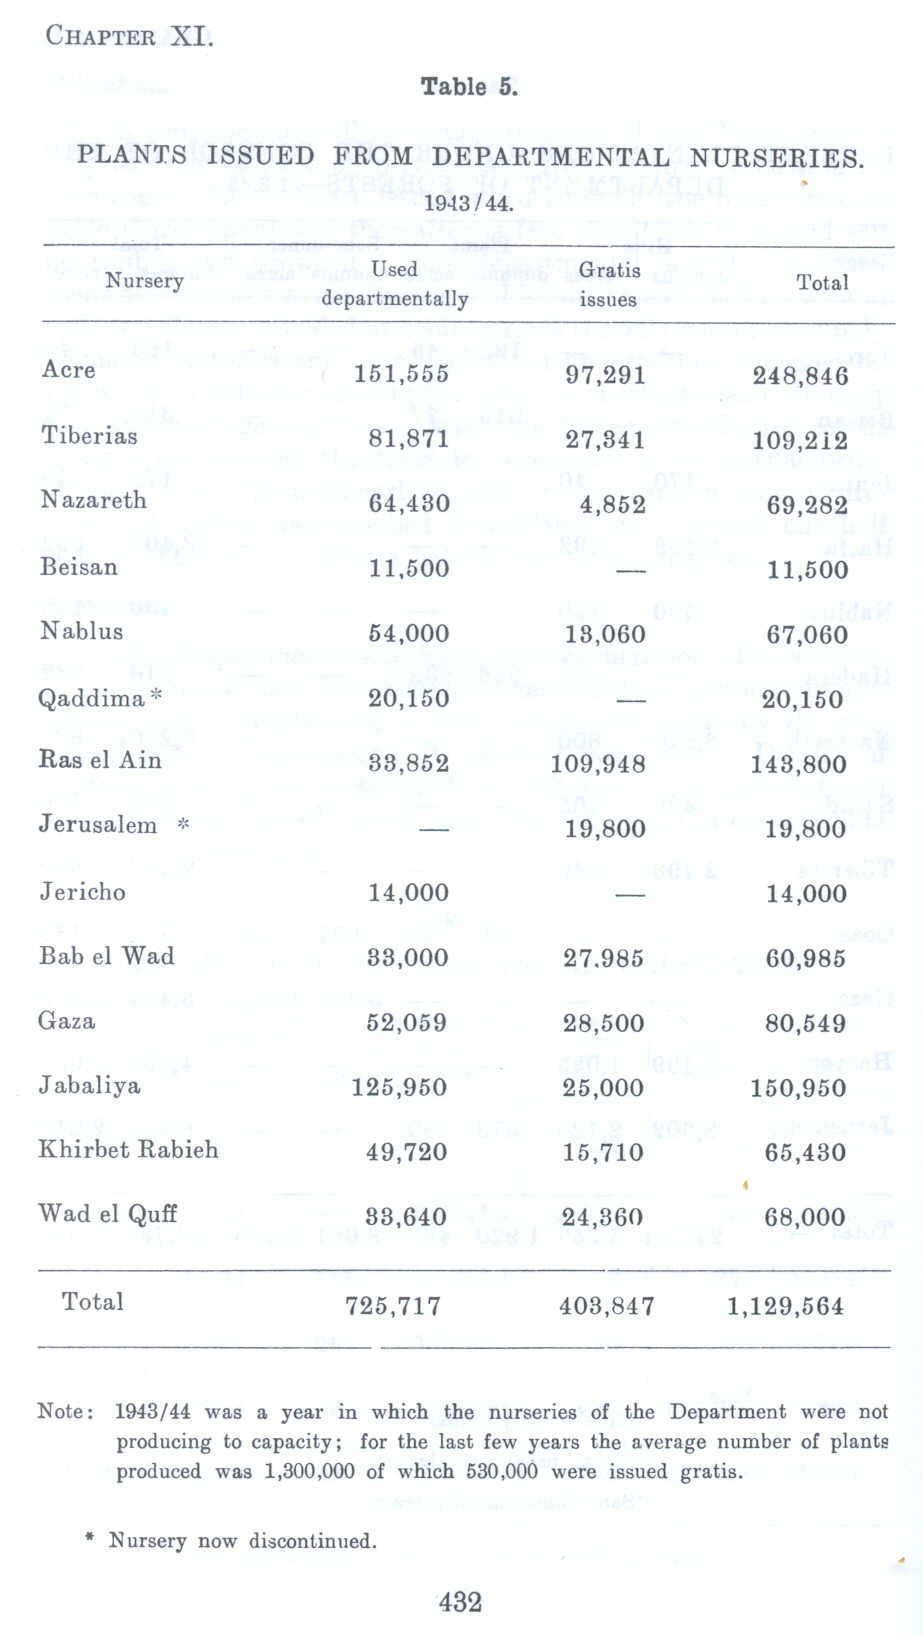
Task: Click the page number 432
Action: pos(461,1602)
